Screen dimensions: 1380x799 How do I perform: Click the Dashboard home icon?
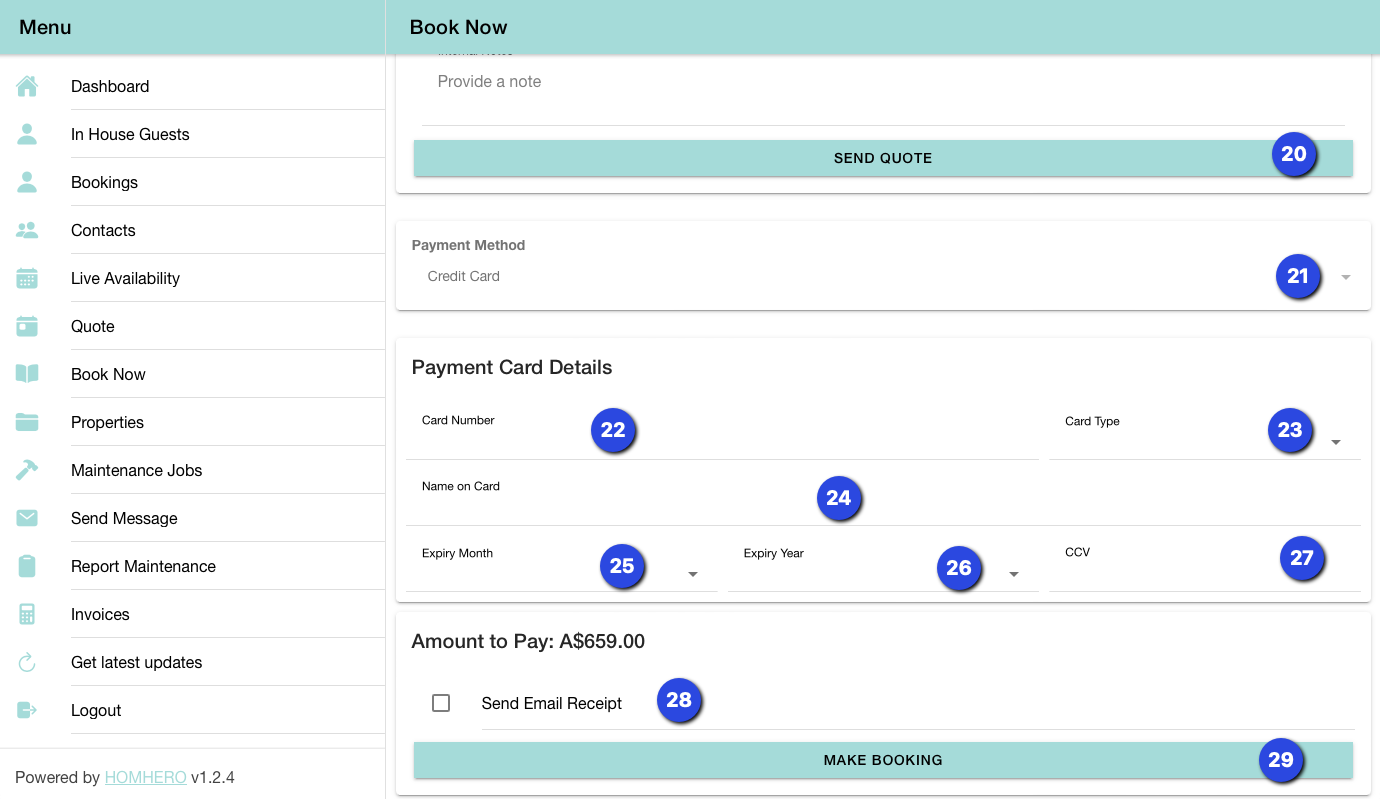point(27,86)
